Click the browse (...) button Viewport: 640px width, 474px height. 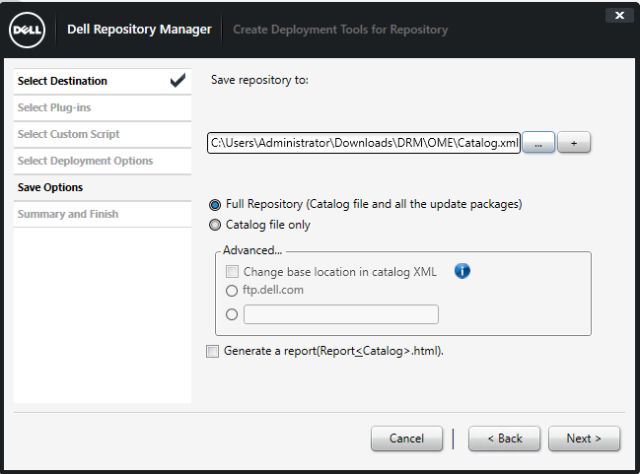point(537,143)
